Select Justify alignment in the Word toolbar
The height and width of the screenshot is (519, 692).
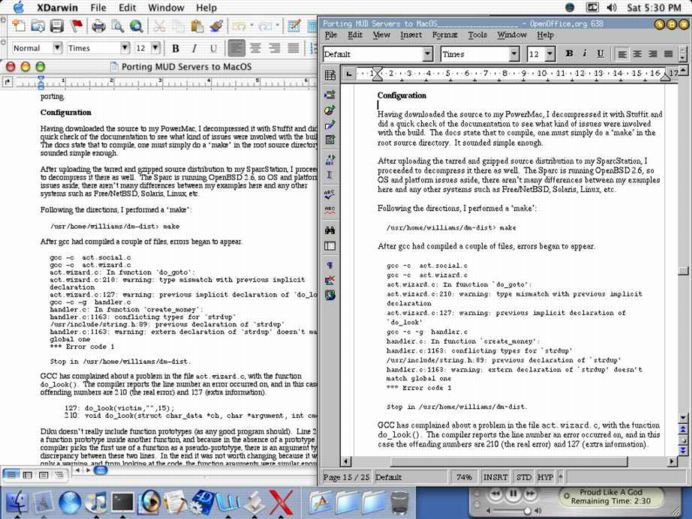tap(293, 48)
